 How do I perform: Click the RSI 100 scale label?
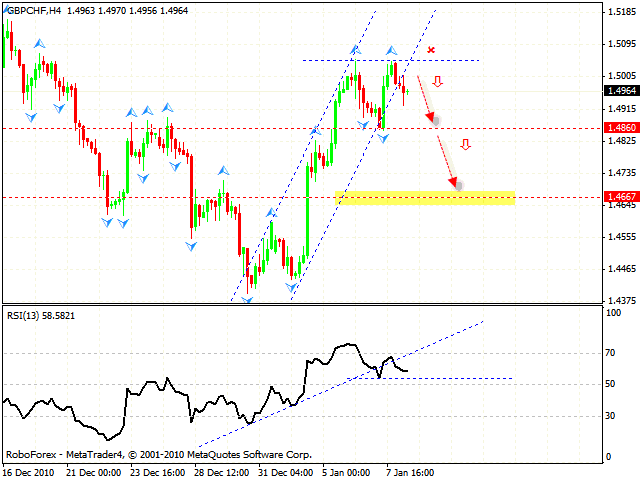613,313
